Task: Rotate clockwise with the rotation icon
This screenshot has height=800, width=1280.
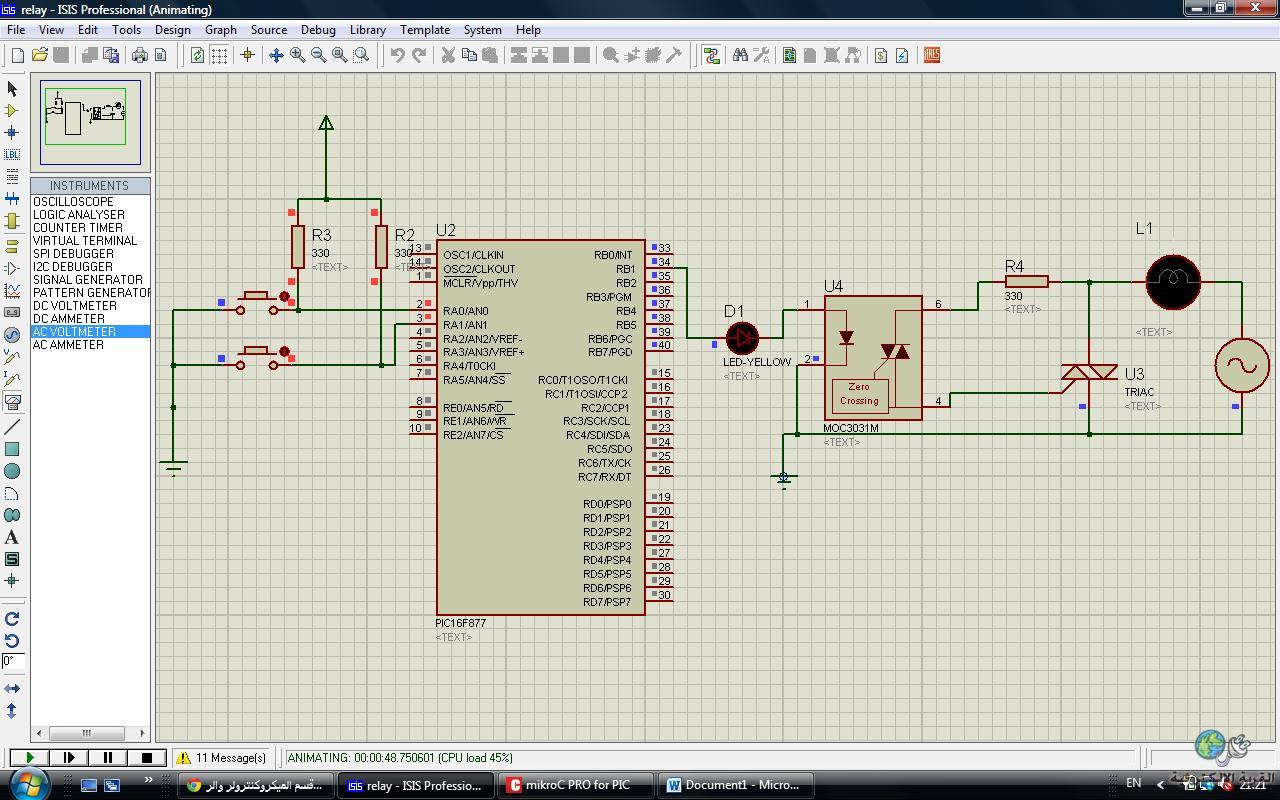Action: (12, 619)
